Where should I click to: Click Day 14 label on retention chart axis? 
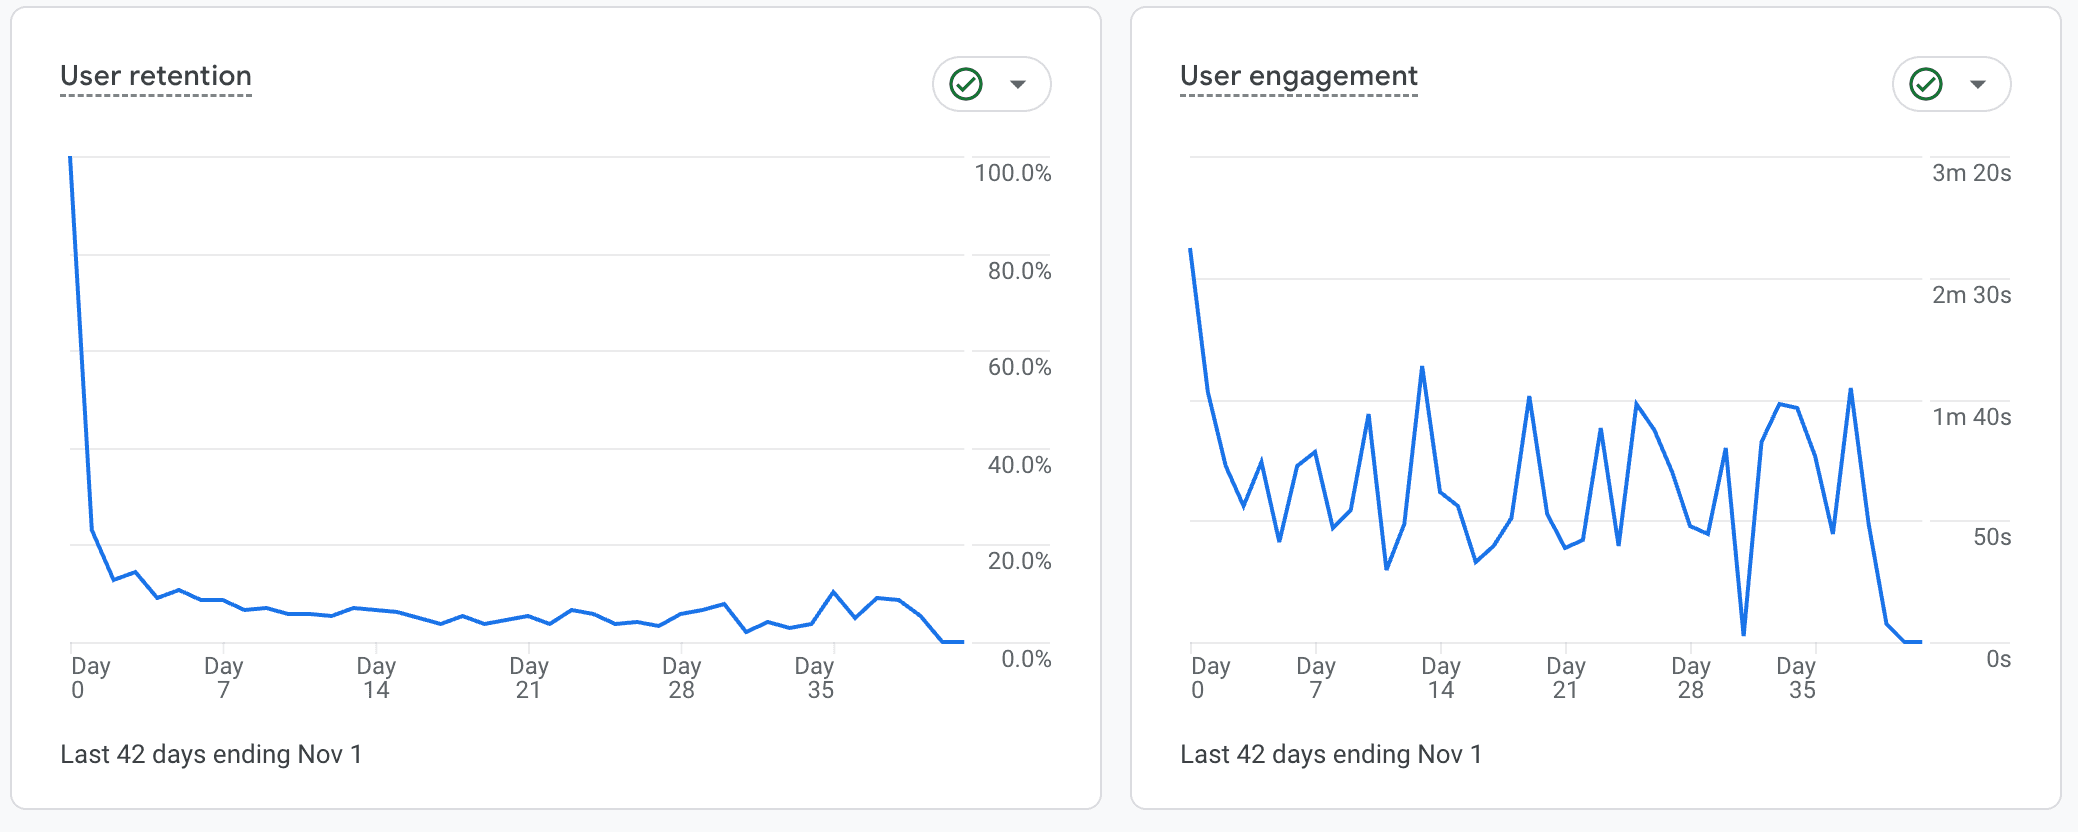click(376, 677)
